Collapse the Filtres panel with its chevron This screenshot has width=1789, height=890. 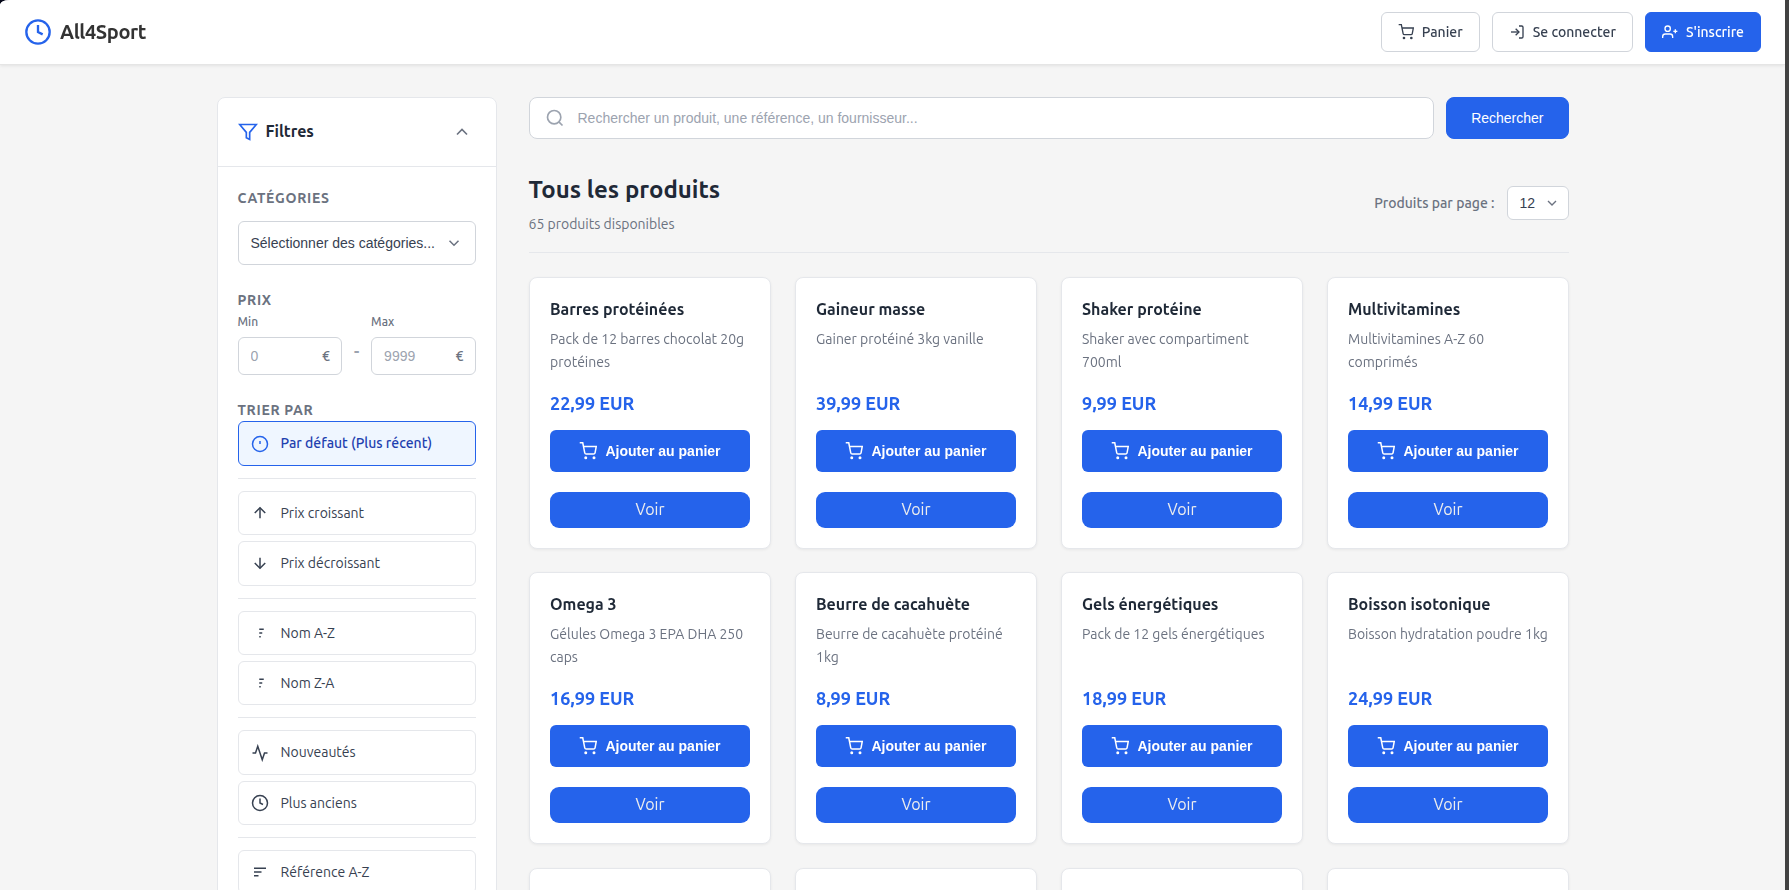point(461,131)
